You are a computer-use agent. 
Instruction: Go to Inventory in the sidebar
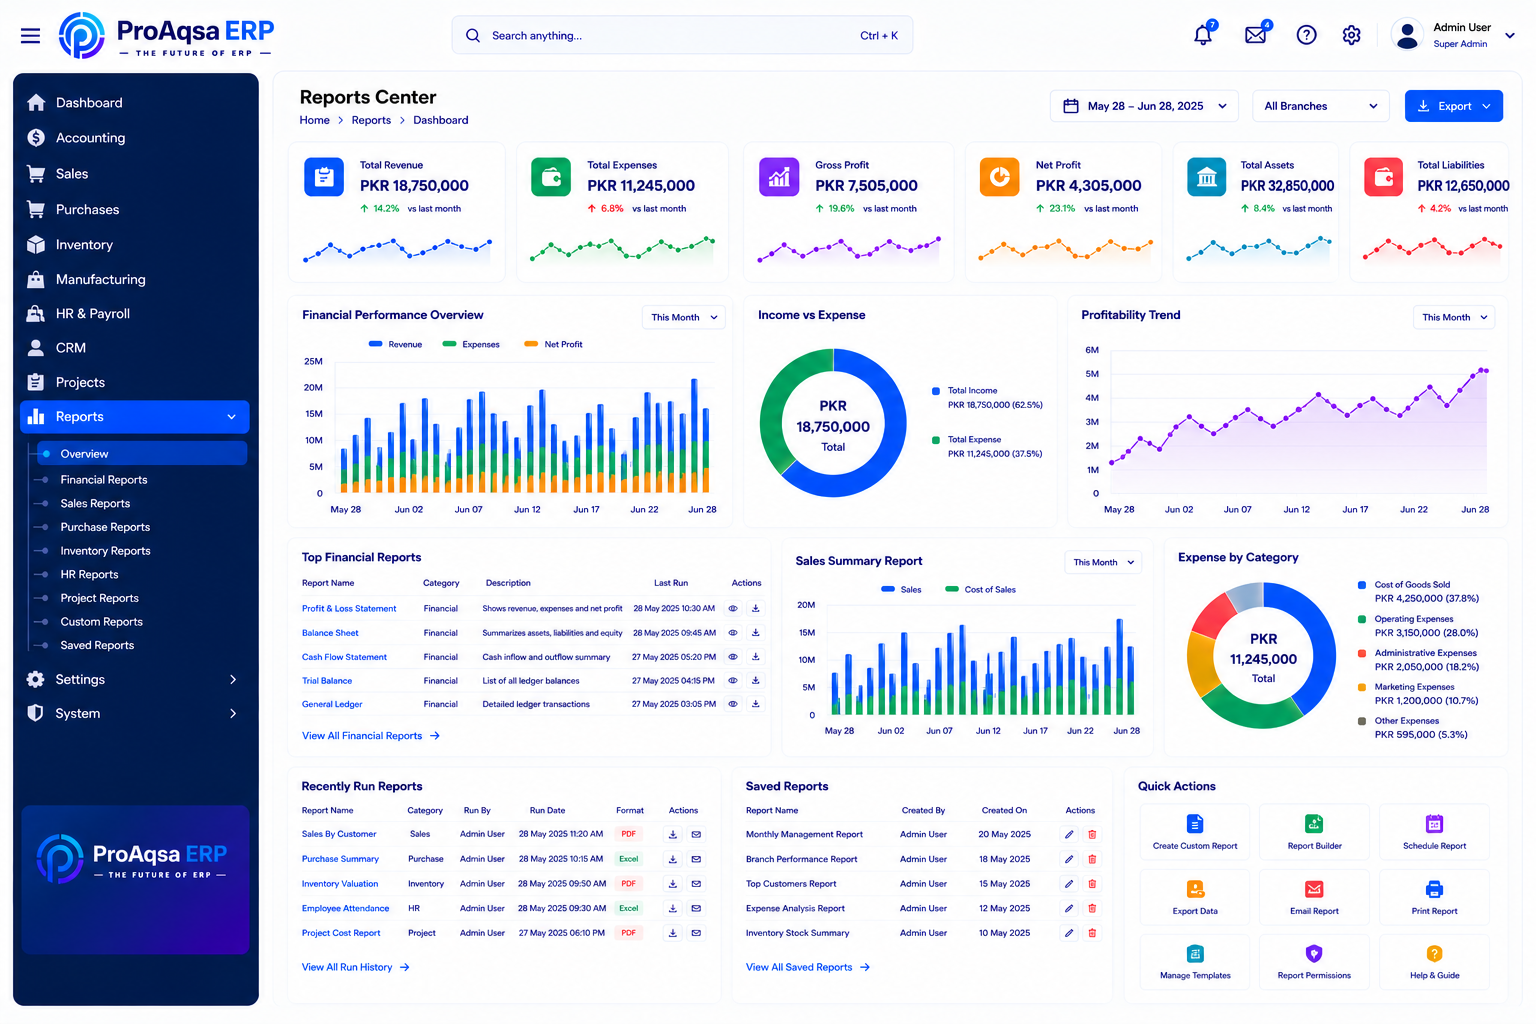134,245
